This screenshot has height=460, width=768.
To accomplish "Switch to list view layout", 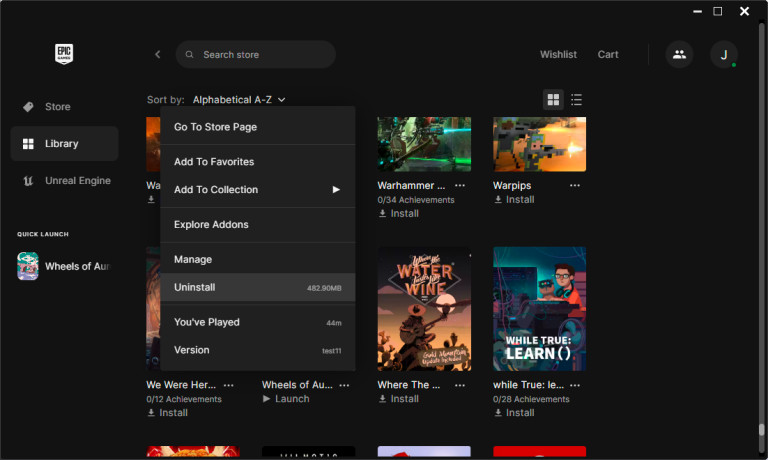I will coord(576,99).
